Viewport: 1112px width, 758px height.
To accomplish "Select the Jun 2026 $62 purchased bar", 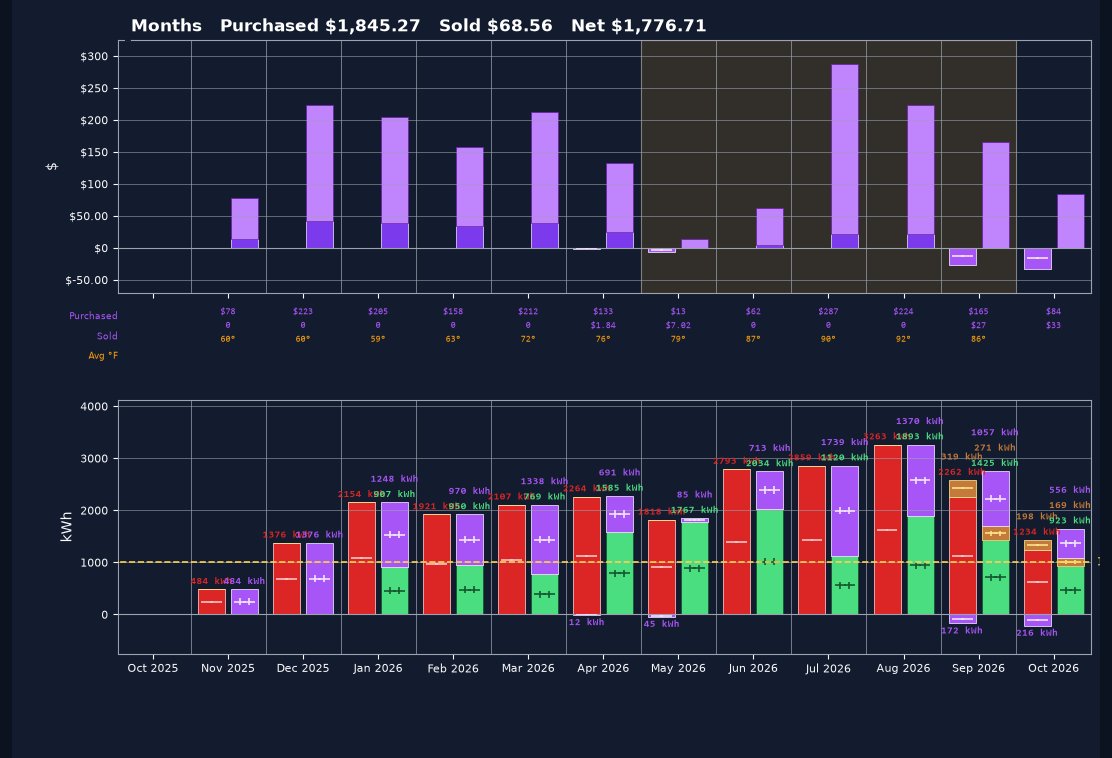I will (x=770, y=228).
